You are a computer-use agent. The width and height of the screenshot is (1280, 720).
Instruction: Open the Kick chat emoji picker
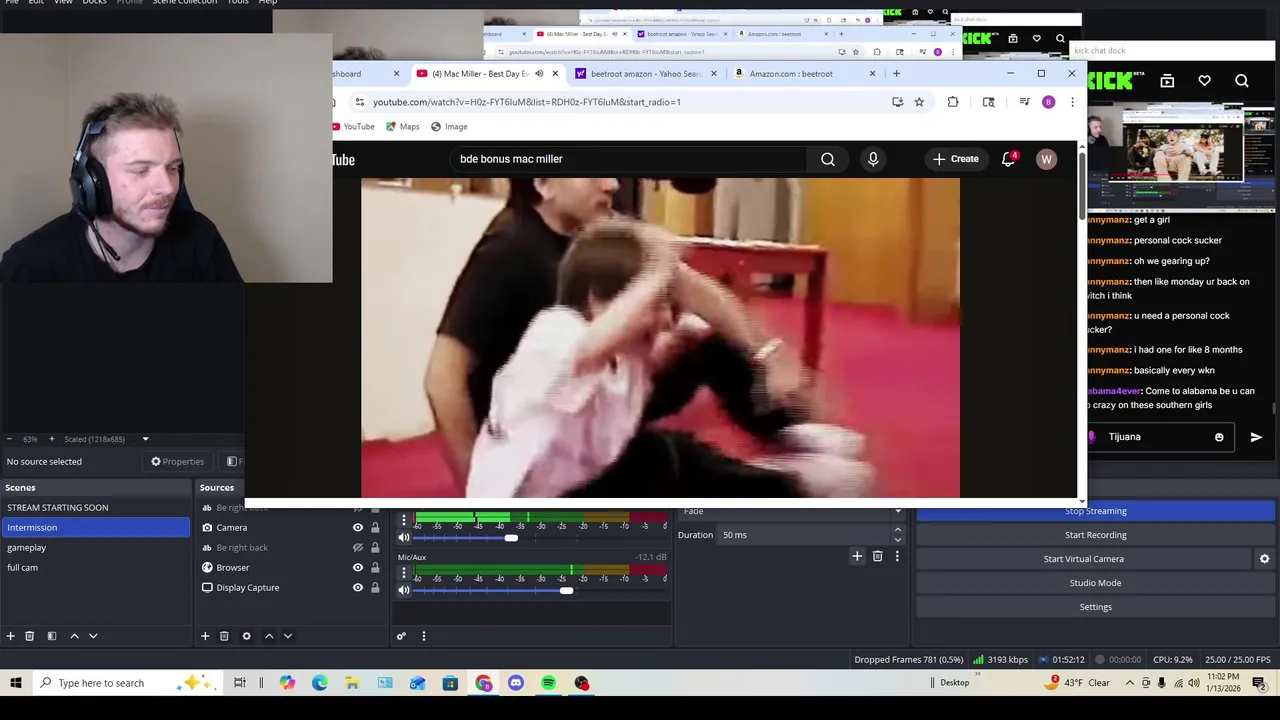(1219, 437)
